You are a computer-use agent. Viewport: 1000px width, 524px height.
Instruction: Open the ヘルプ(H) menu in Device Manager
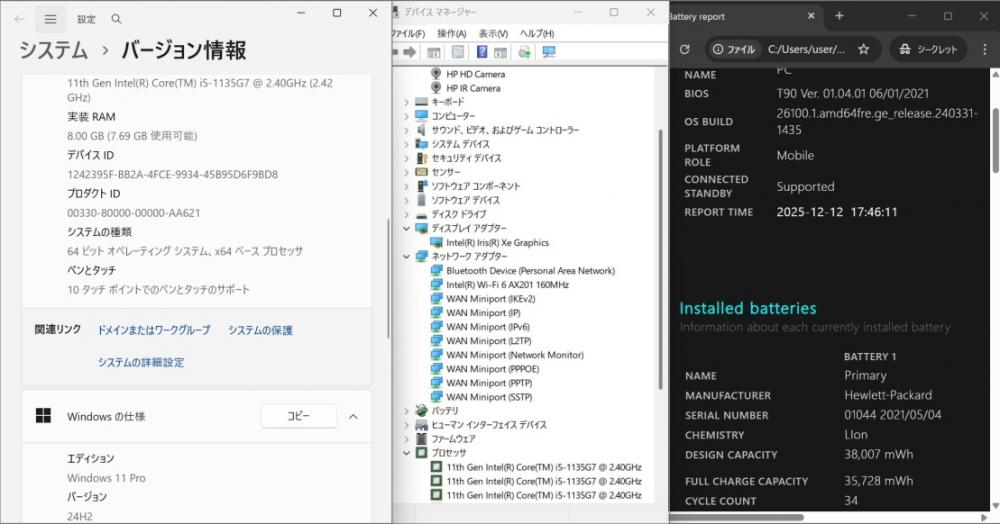[x=536, y=33]
